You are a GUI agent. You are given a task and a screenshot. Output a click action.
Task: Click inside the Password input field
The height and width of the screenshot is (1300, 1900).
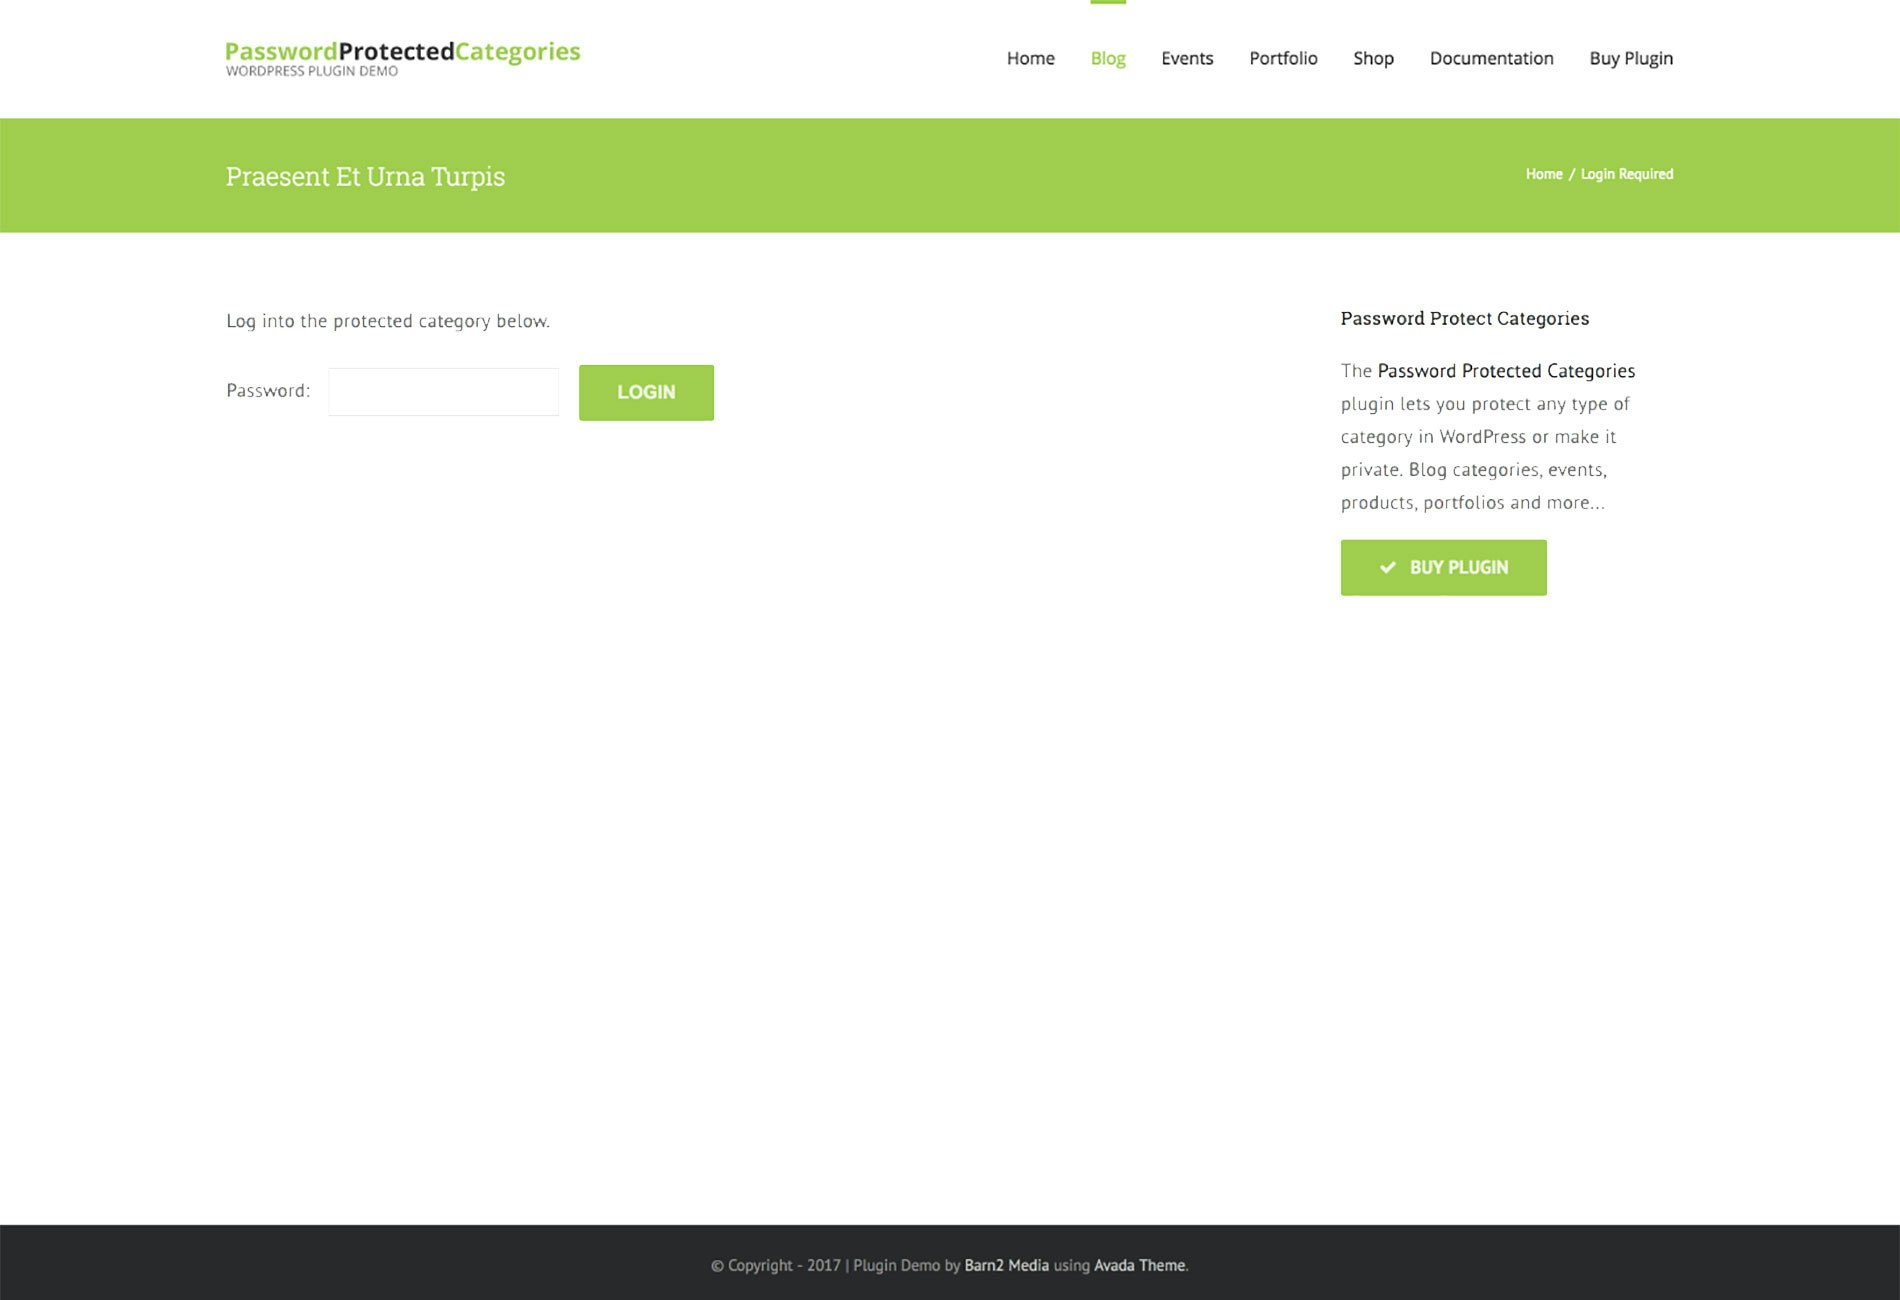[443, 391]
